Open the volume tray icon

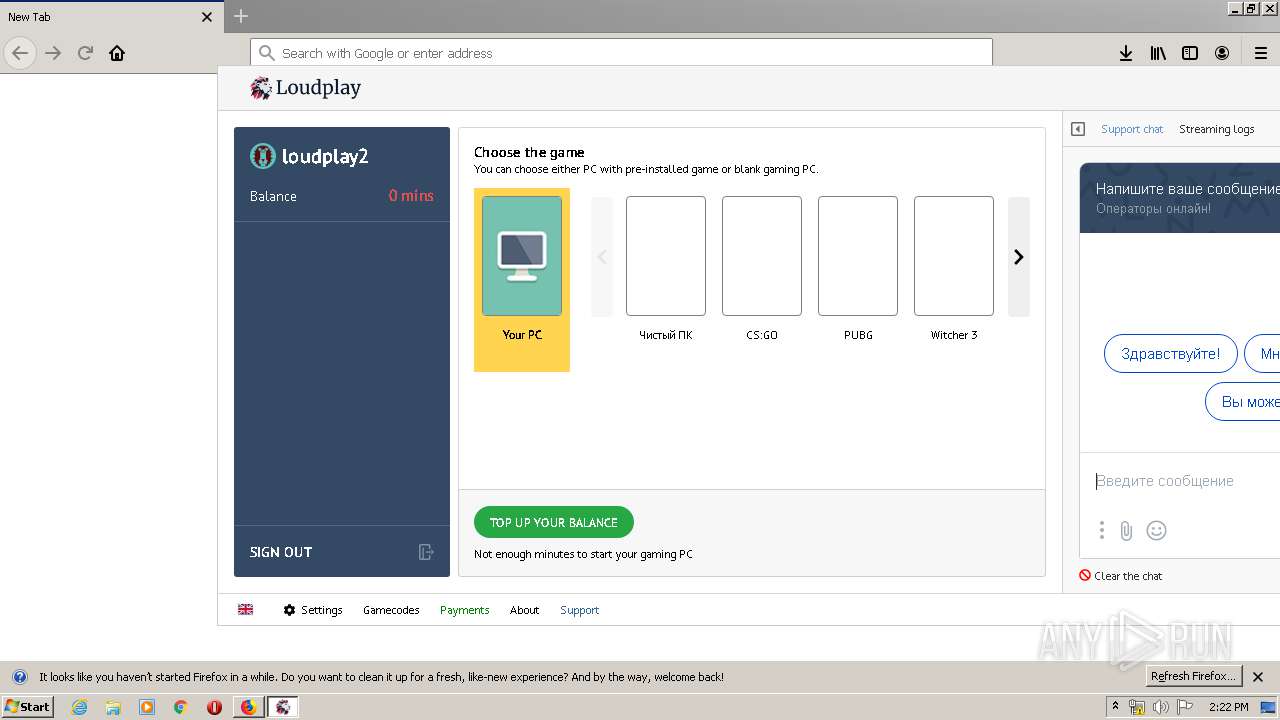(x=1161, y=707)
